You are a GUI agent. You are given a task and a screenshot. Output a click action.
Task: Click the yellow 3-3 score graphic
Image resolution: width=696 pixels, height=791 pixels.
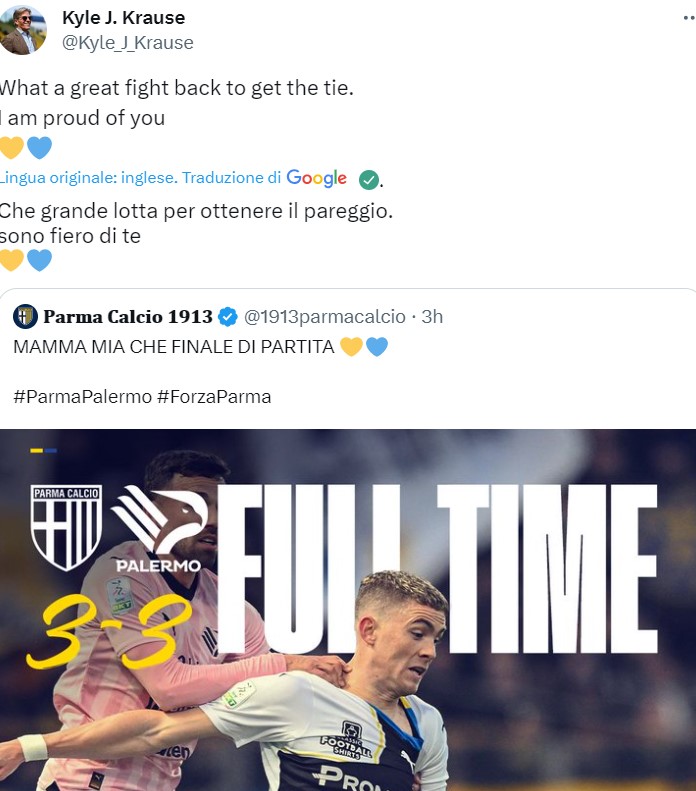coord(109,632)
